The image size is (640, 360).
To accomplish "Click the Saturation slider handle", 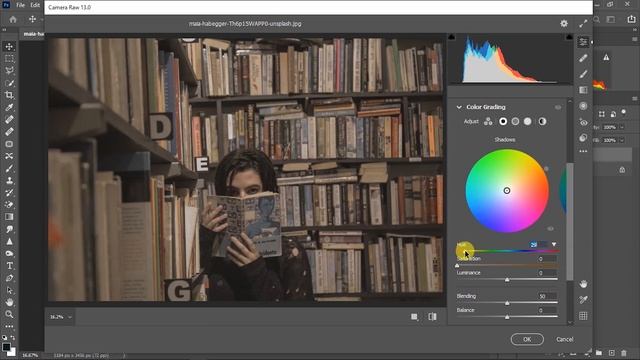I will (457, 266).
